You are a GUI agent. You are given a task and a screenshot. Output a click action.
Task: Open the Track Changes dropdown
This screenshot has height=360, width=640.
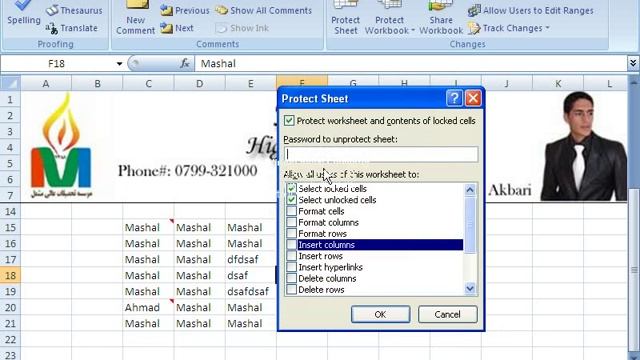(509, 28)
